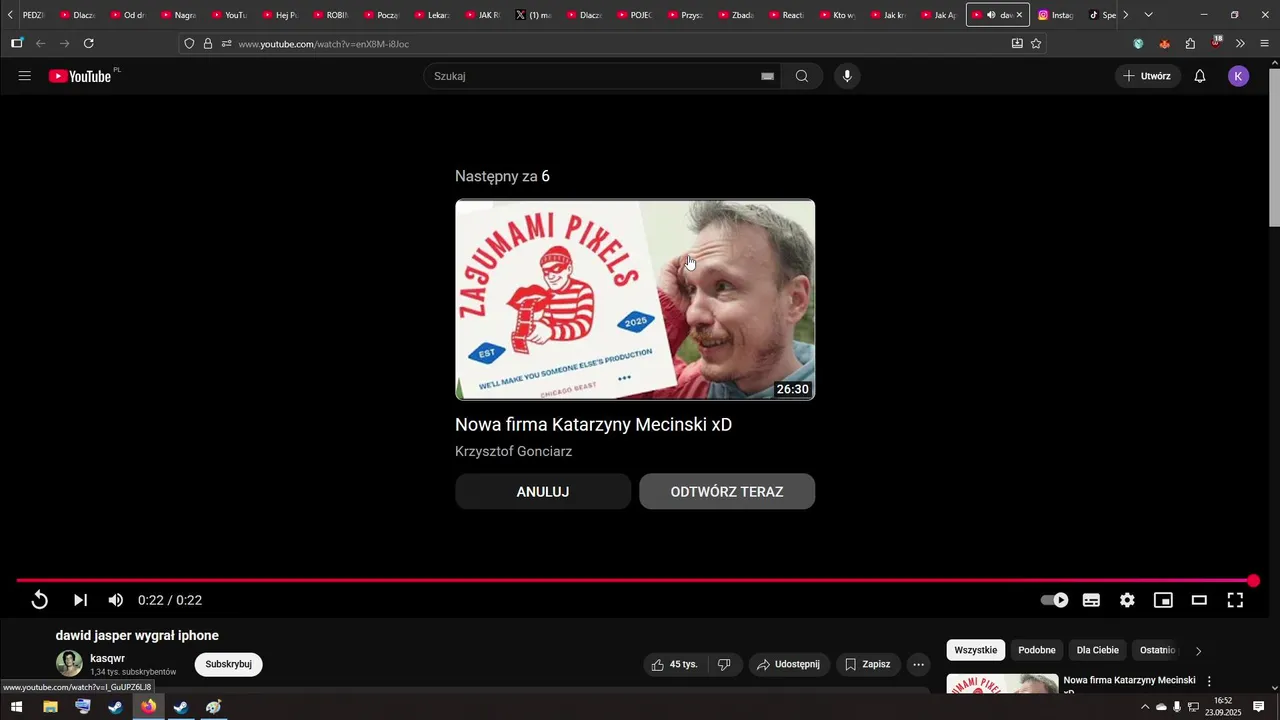
Task: Click the title Nowa firma Katarzyny Mecinski xD
Action: pos(593,424)
